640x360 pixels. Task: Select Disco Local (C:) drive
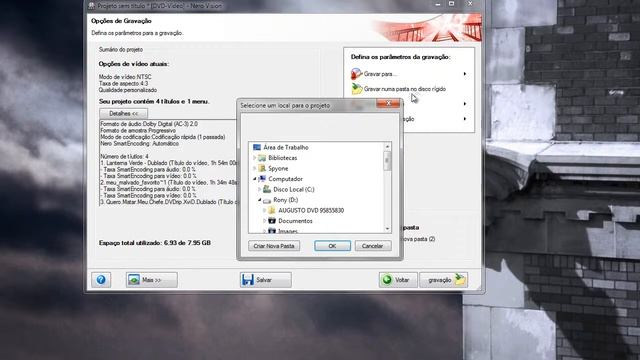point(293,189)
